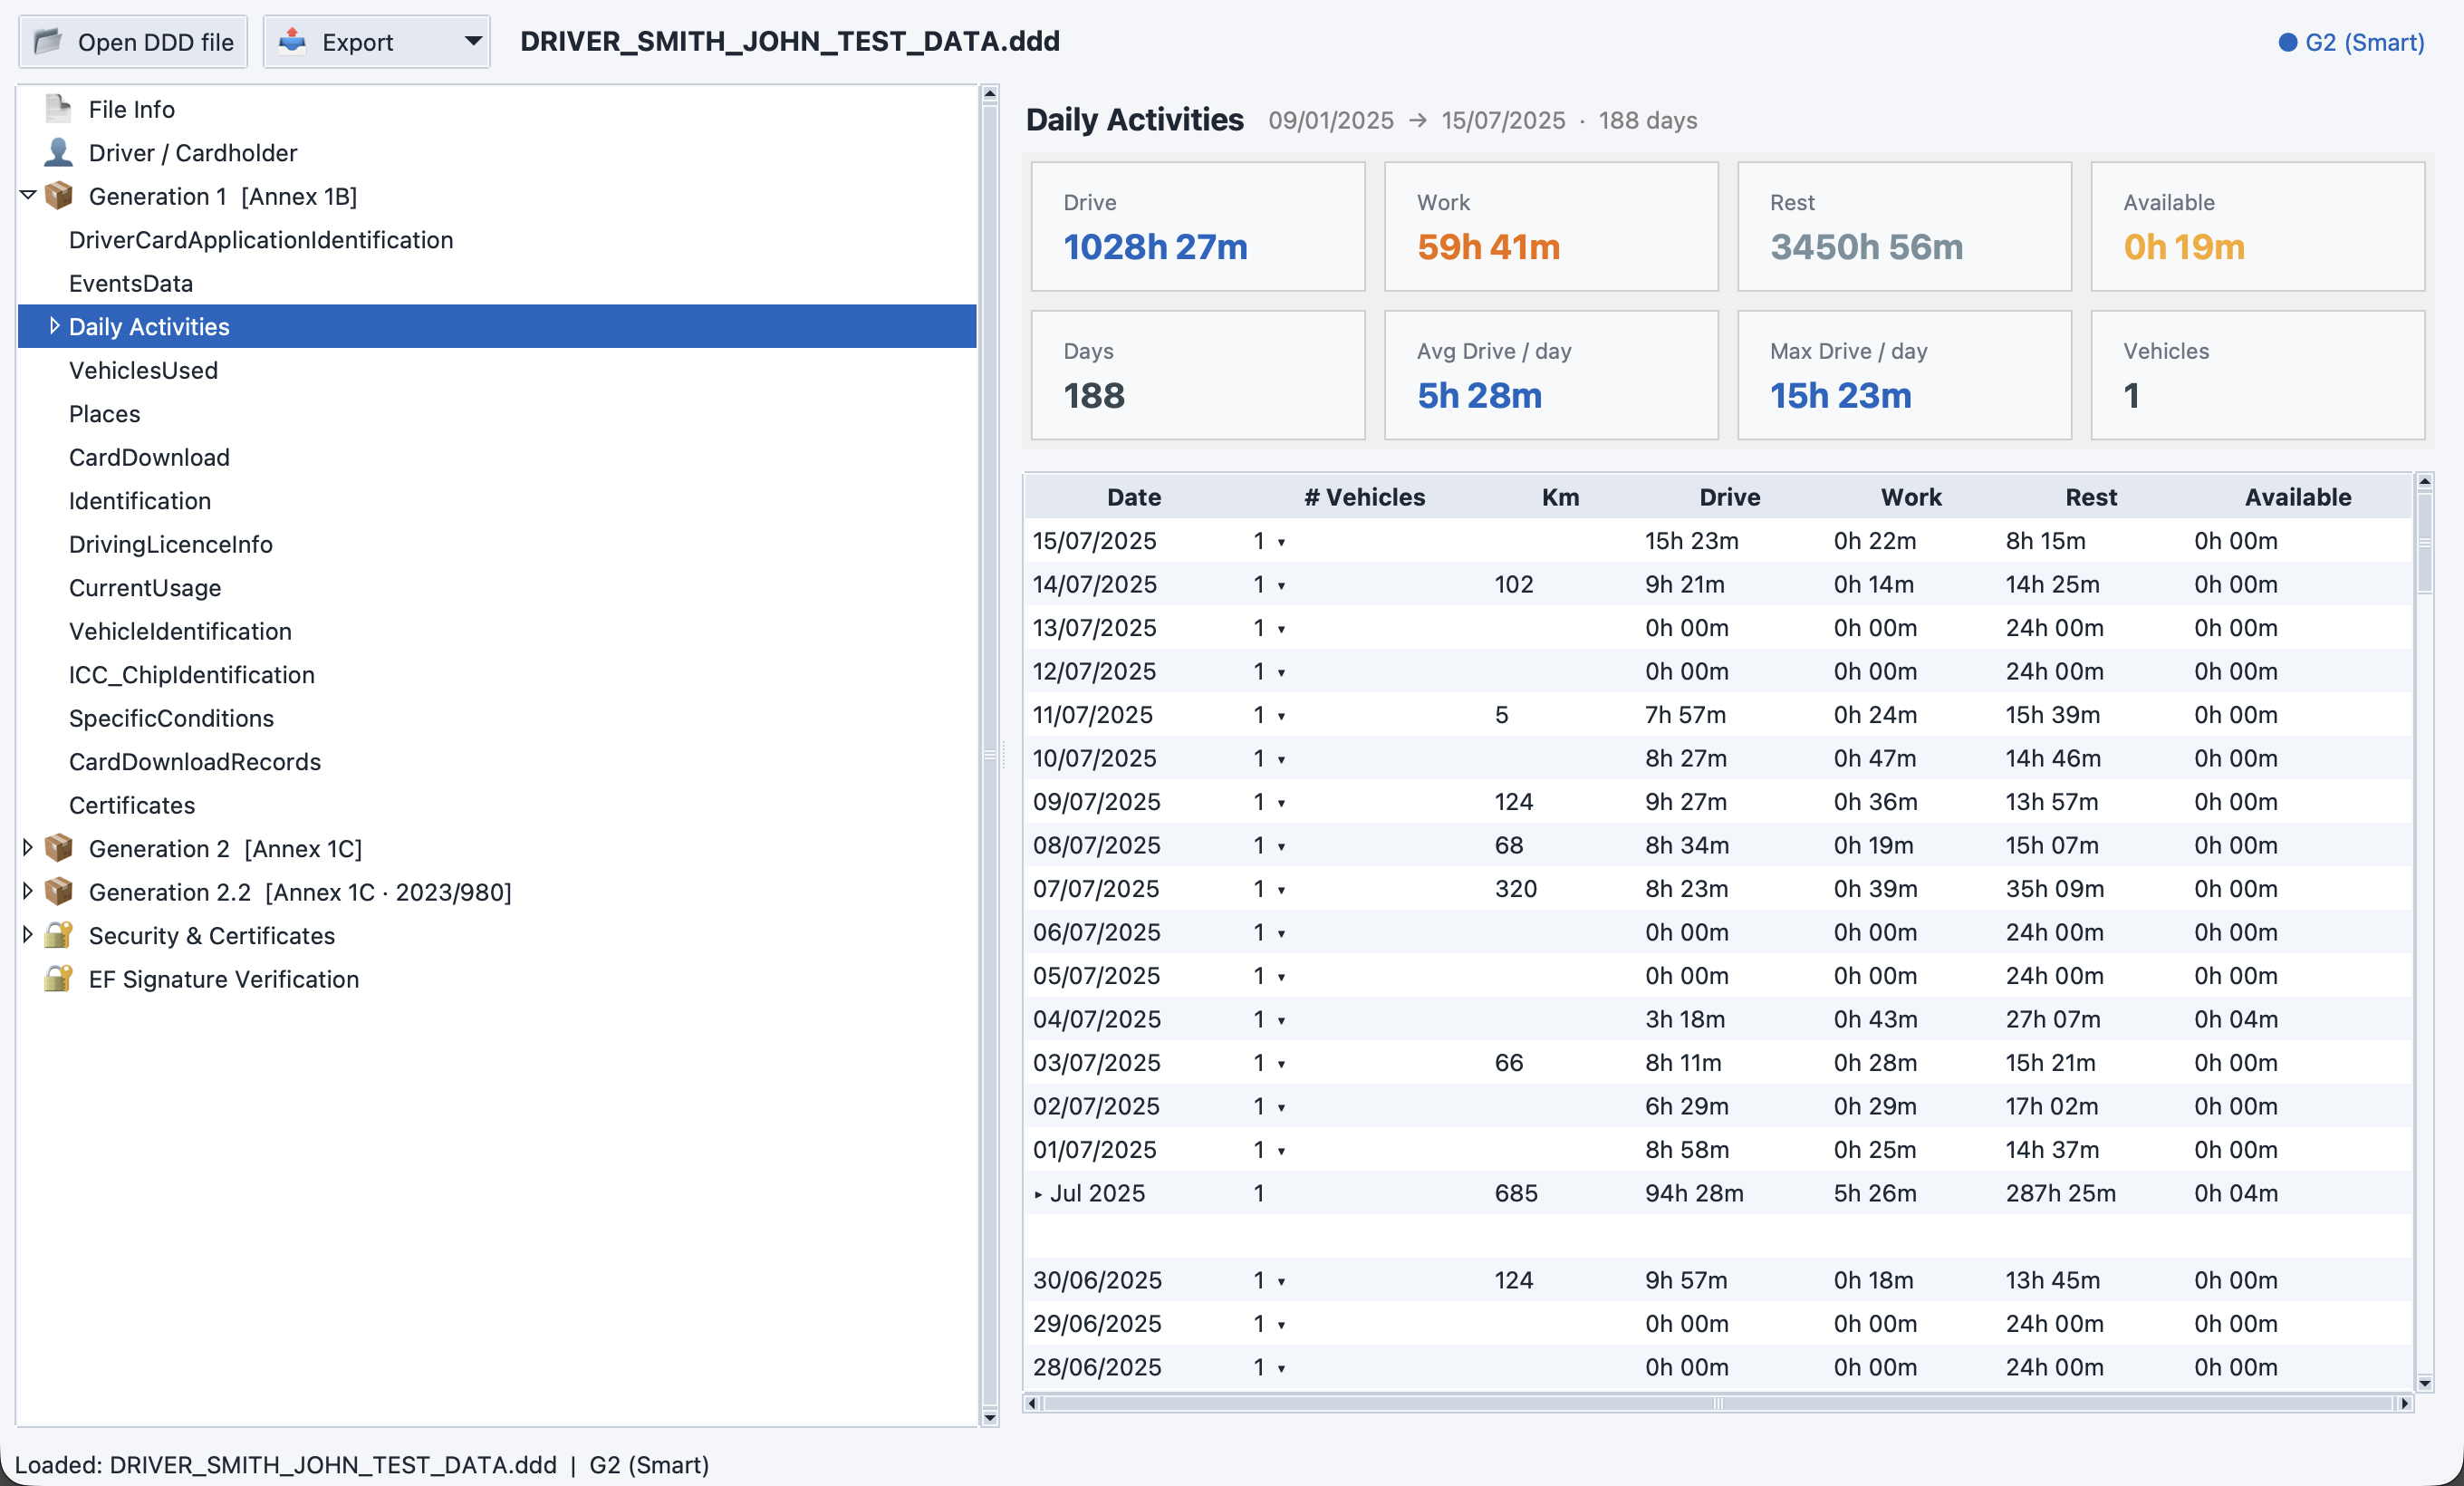
Task: Open the Export dropdown arrow
Action: (473, 42)
